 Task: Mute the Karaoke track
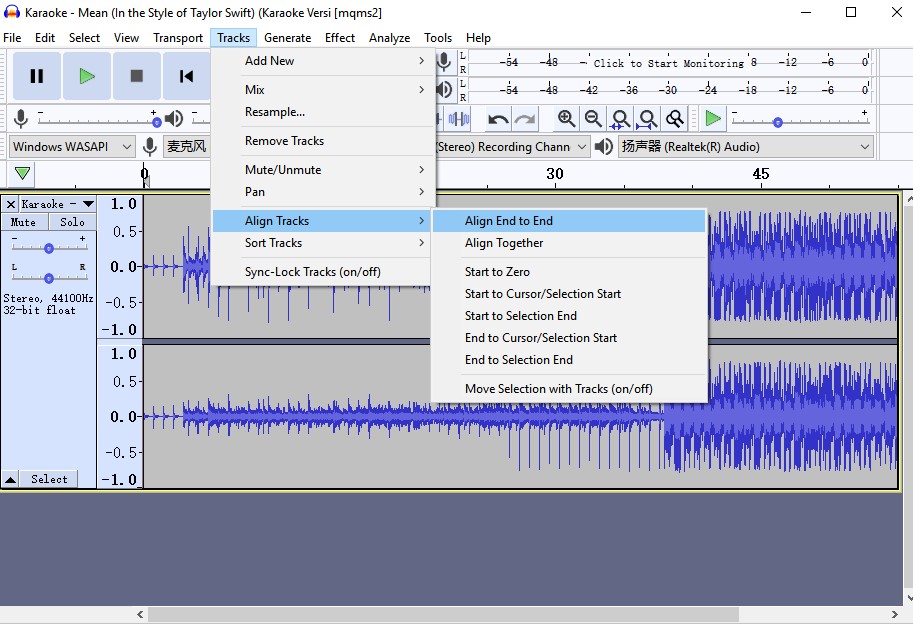[x=23, y=222]
